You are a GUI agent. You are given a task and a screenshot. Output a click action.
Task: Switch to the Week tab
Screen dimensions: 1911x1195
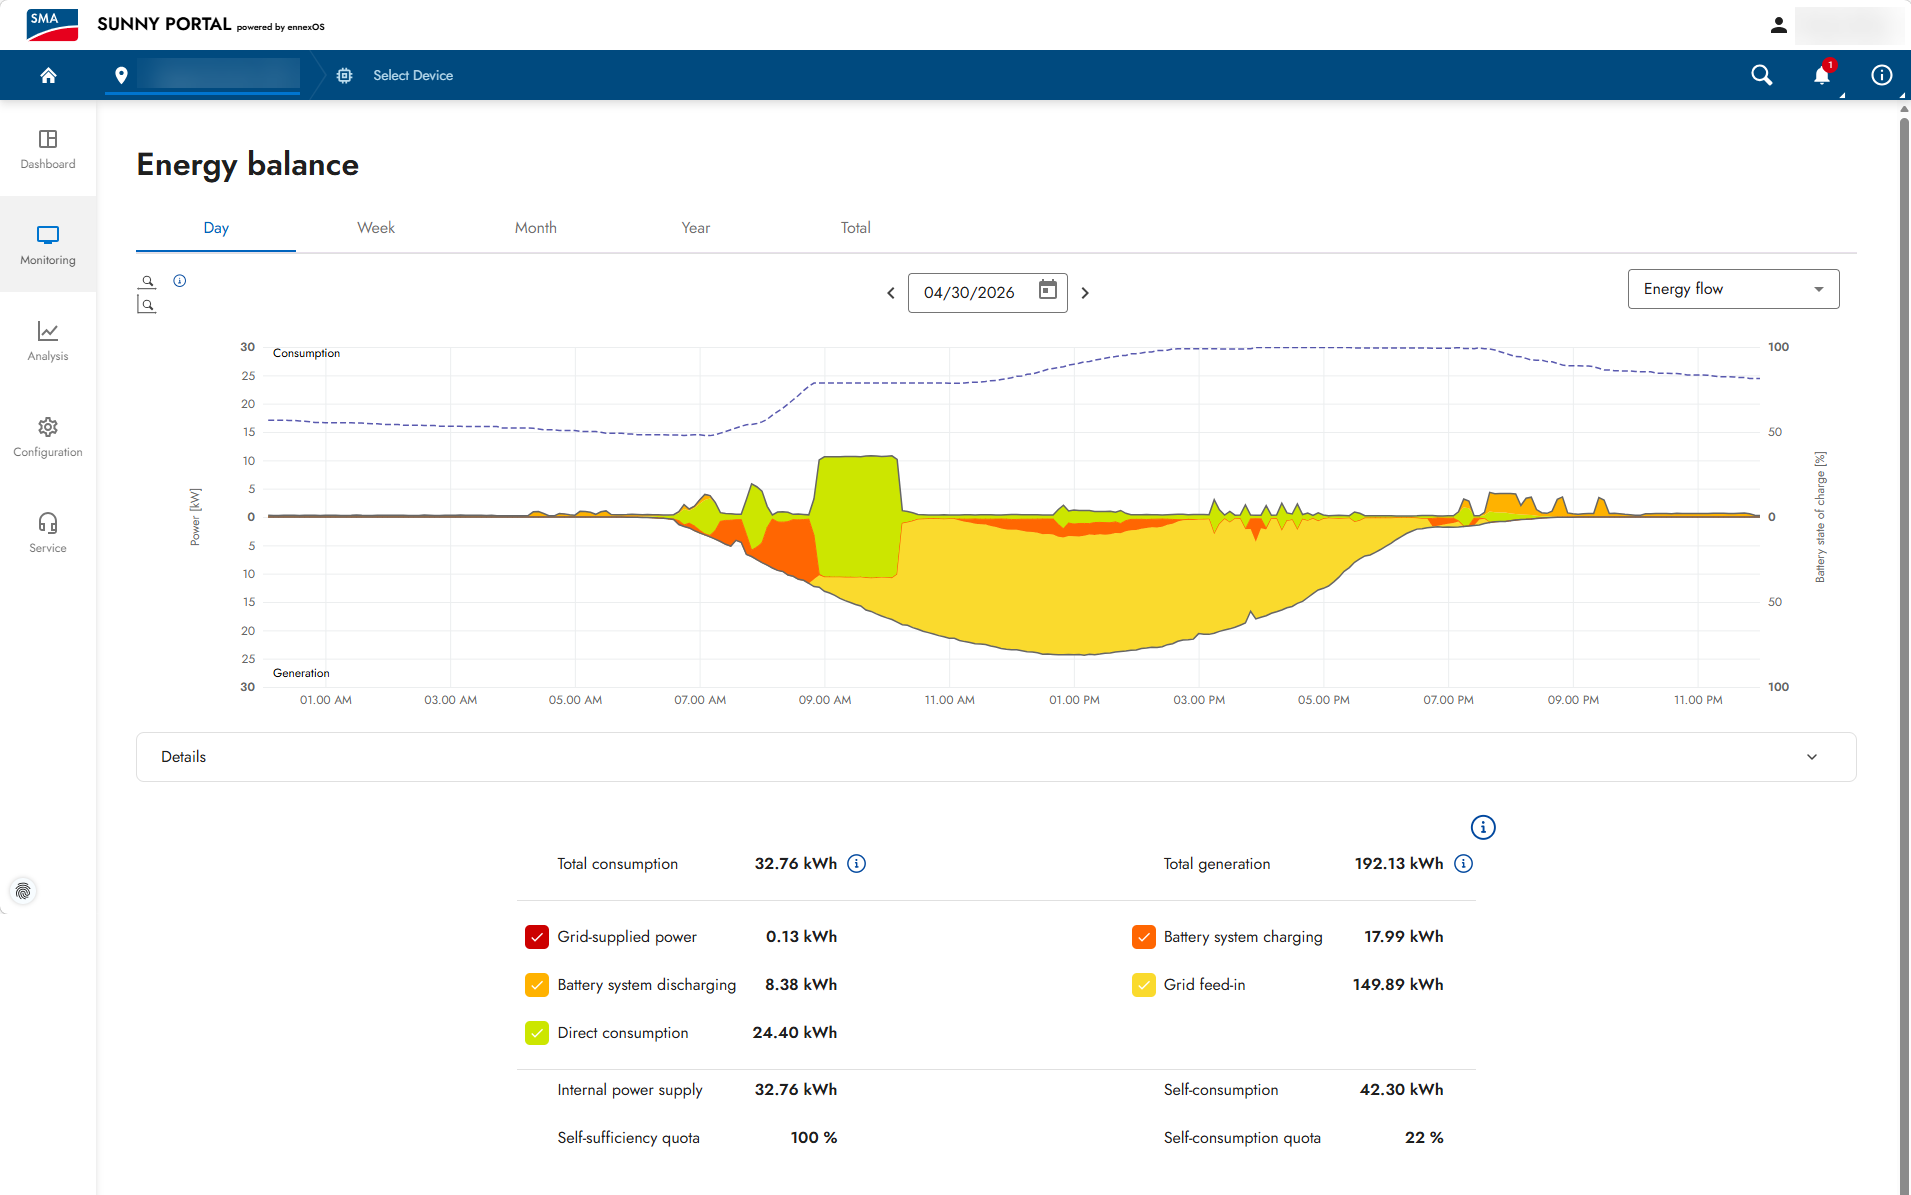click(x=376, y=228)
